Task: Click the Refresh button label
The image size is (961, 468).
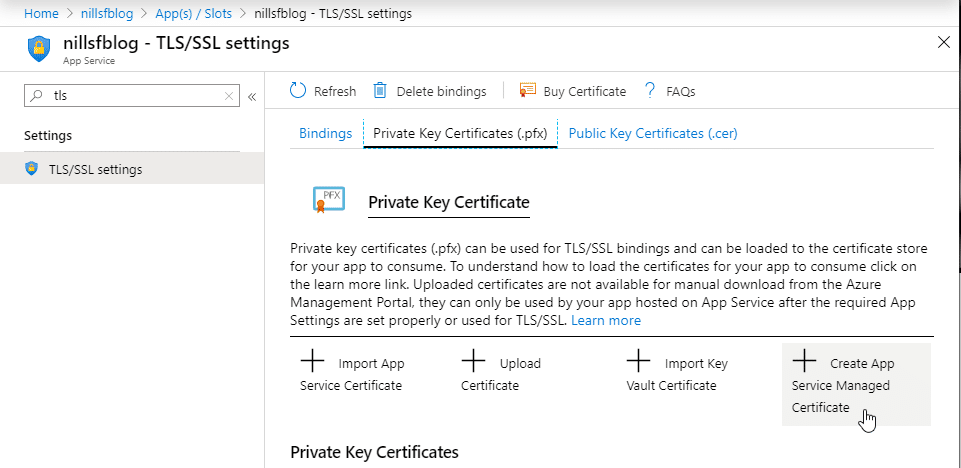Action: (335, 91)
